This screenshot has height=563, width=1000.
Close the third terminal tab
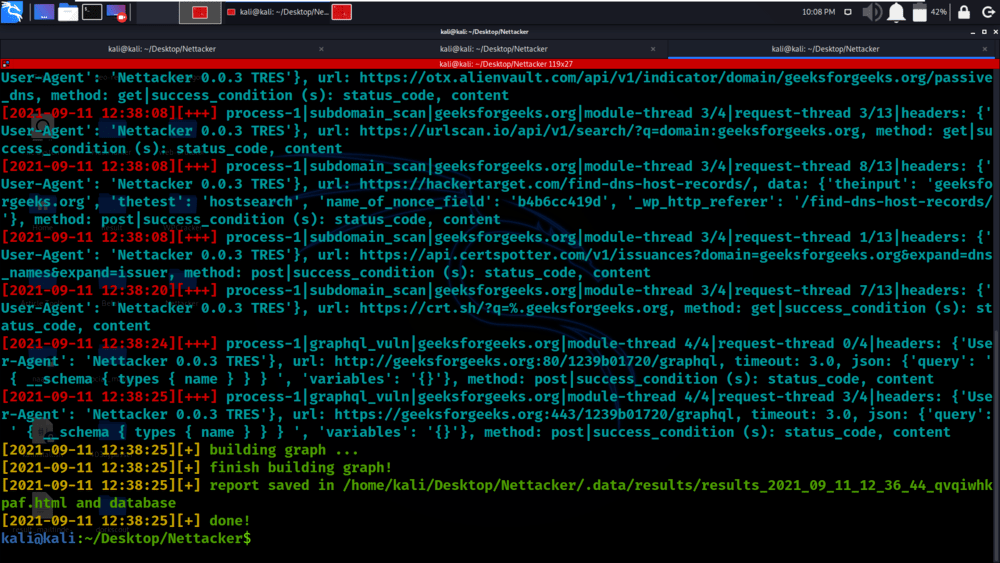click(985, 49)
